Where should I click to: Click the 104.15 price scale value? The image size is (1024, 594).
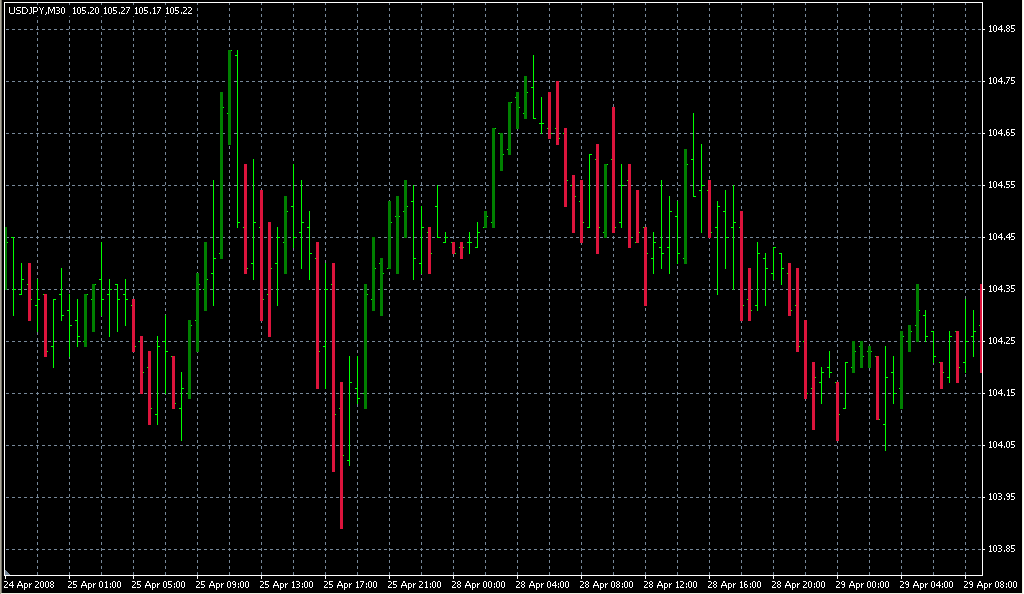pyautogui.click(x=1001, y=393)
